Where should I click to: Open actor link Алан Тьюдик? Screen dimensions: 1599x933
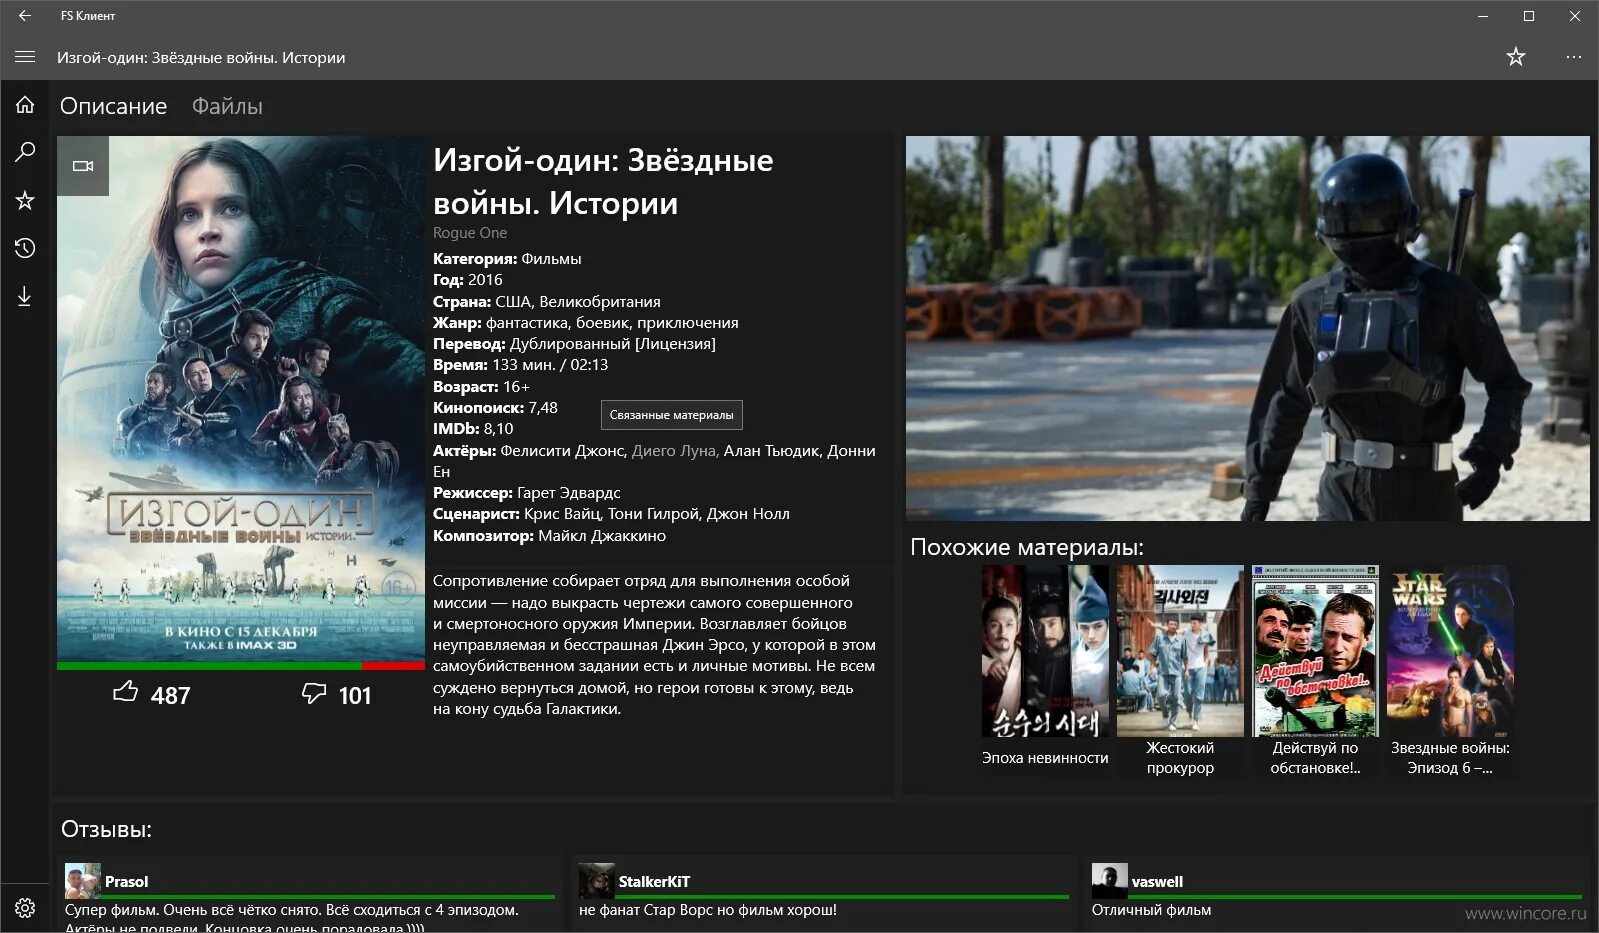(771, 451)
